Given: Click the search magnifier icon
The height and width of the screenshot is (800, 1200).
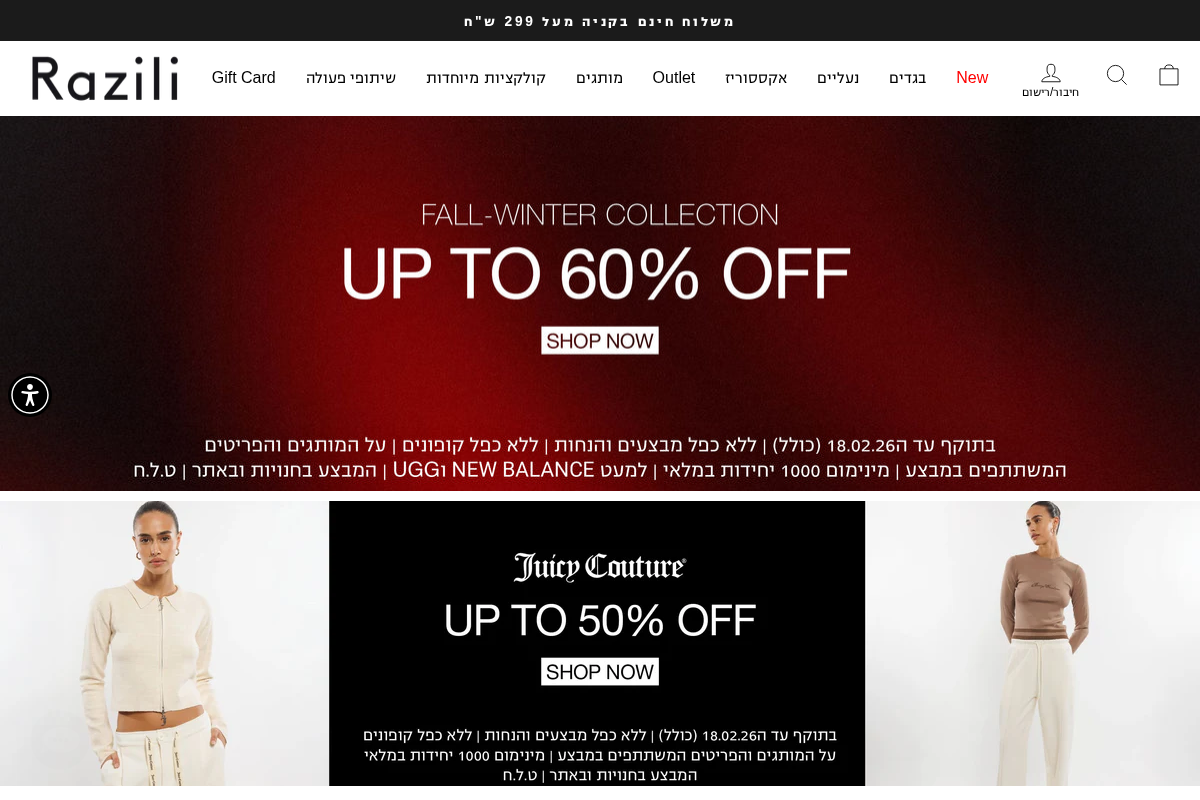Looking at the screenshot, I should [x=1117, y=76].
